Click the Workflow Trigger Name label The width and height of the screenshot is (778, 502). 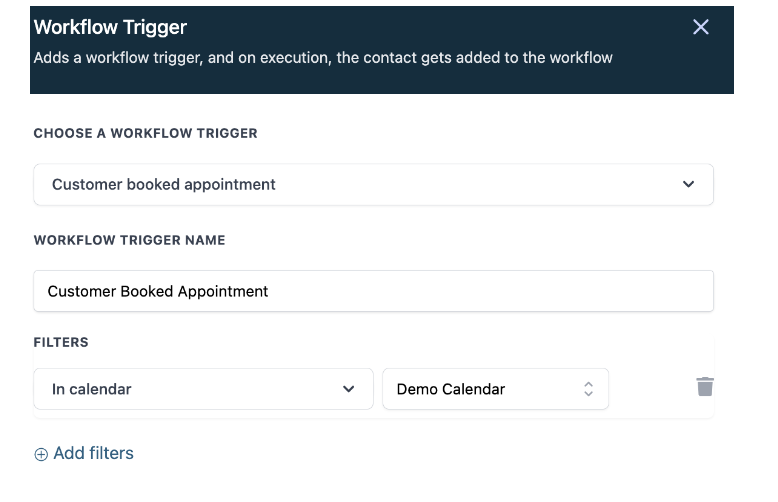(x=129, y=240)
